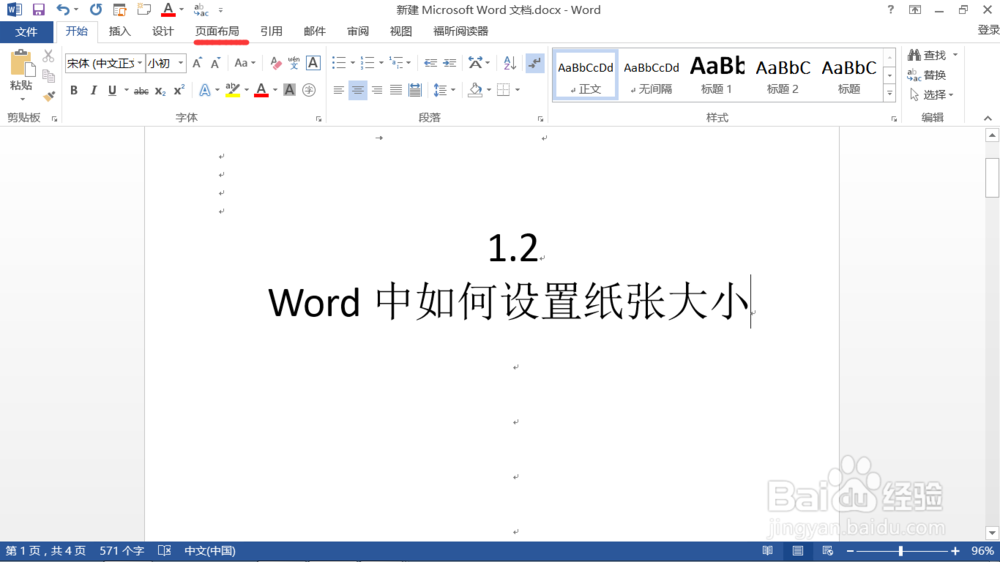Decrease font size with the smaller A

pos(216,63)
